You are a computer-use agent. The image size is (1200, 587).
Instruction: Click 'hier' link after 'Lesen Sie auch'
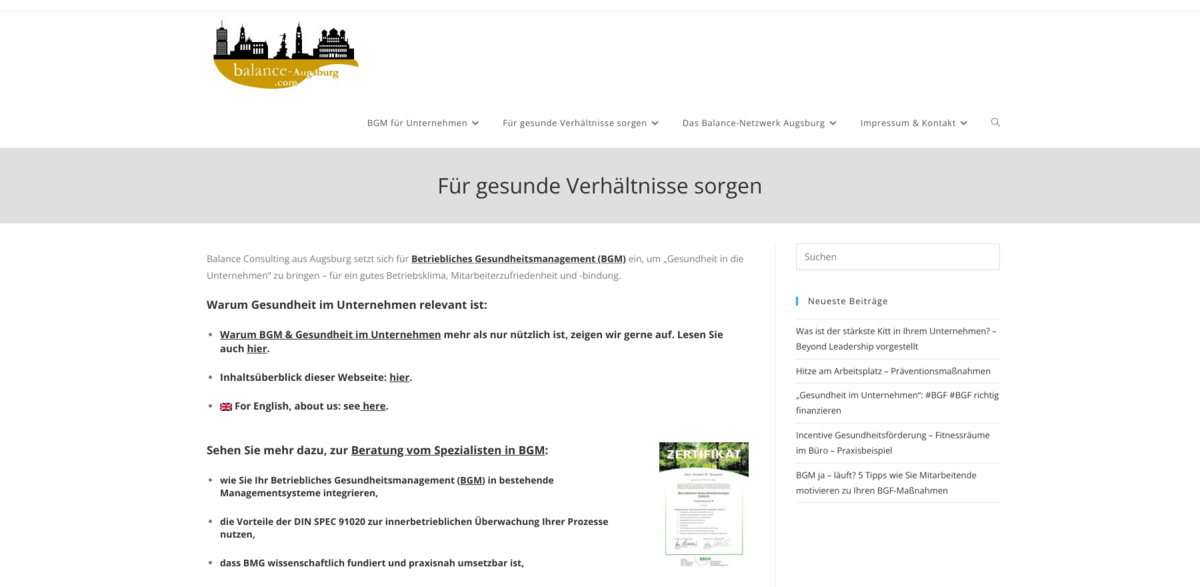(257, 349)
